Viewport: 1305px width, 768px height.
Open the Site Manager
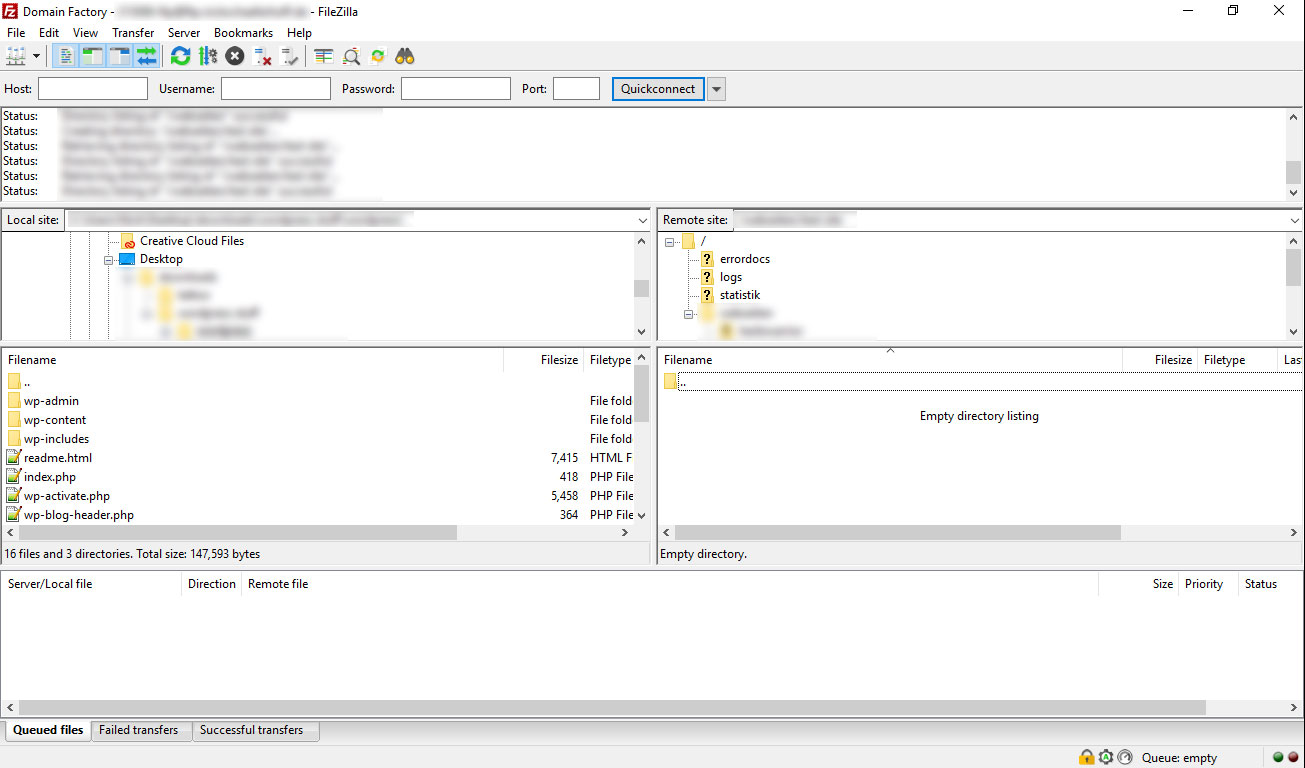[16, 56]
